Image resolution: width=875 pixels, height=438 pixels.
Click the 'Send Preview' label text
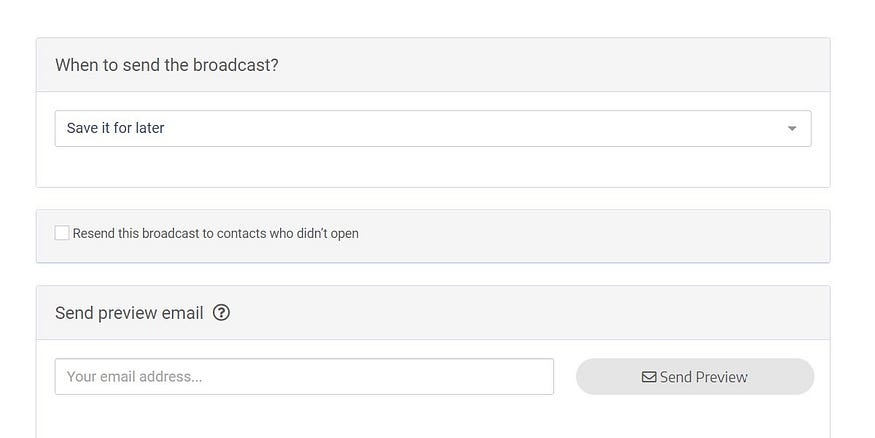[703, 377]
